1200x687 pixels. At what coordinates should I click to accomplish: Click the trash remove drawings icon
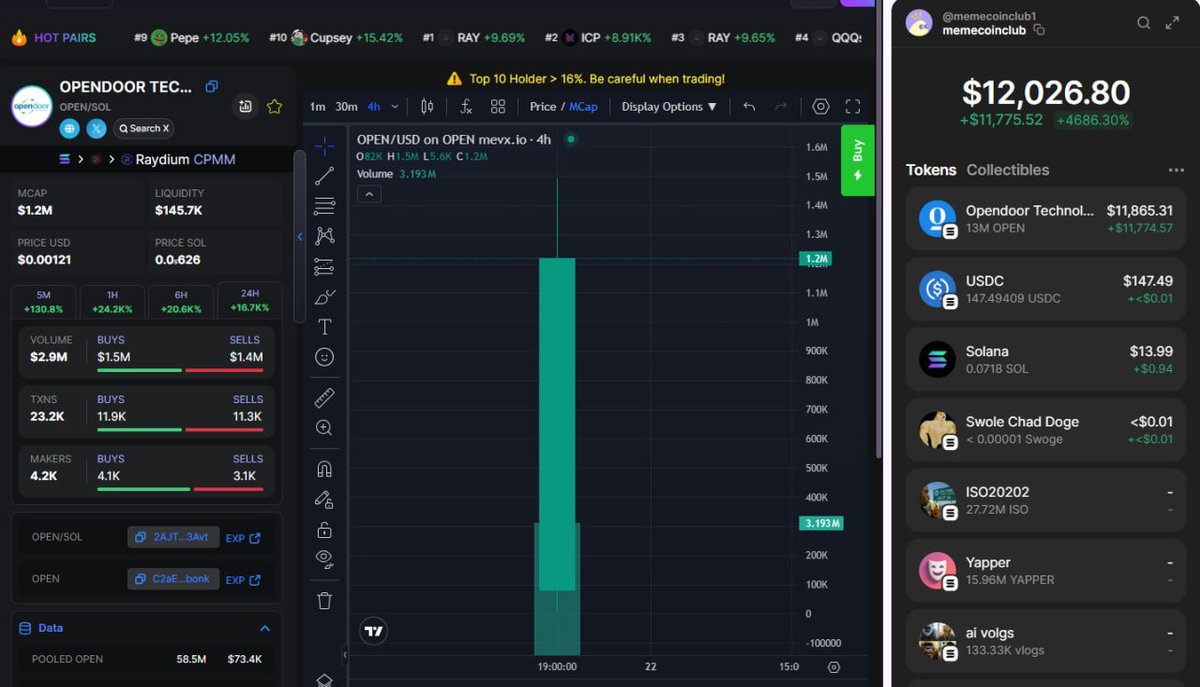[x=324, y=601]
